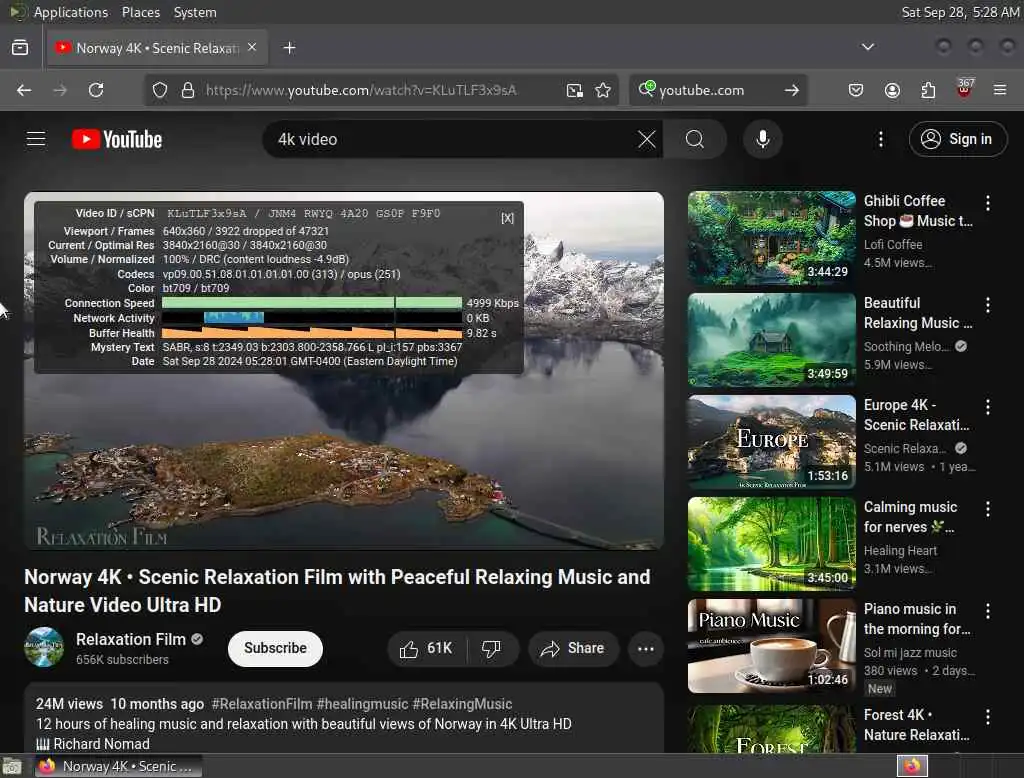Screen dimensions: 1024x778
Task: Go back in browser history
Action: 24,90
